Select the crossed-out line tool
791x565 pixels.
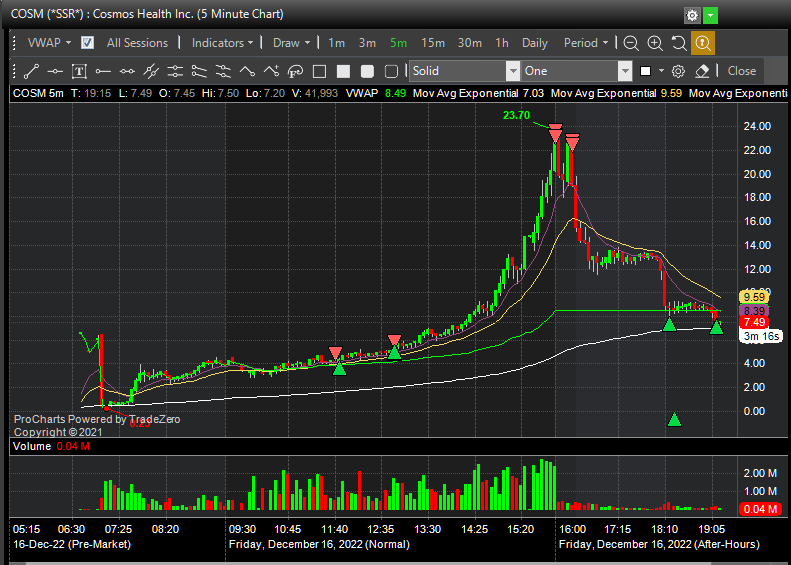pos(151,71)
